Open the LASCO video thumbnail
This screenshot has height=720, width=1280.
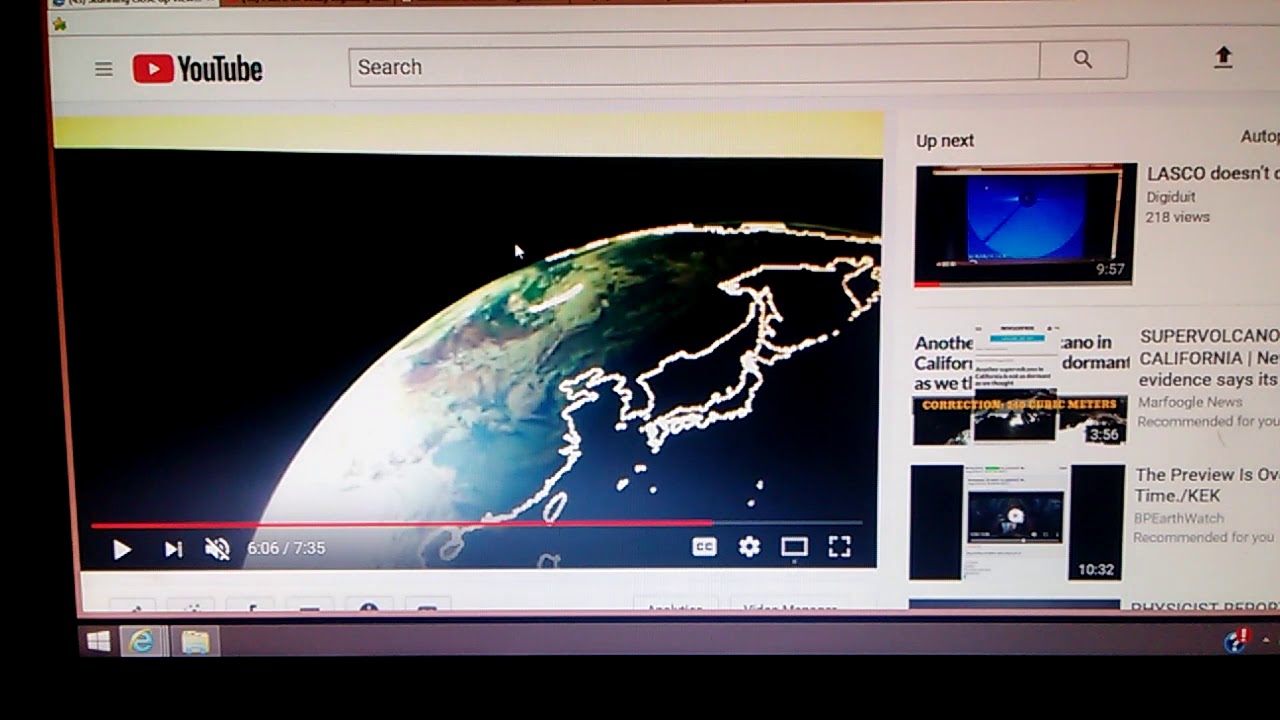[1025, 225]
